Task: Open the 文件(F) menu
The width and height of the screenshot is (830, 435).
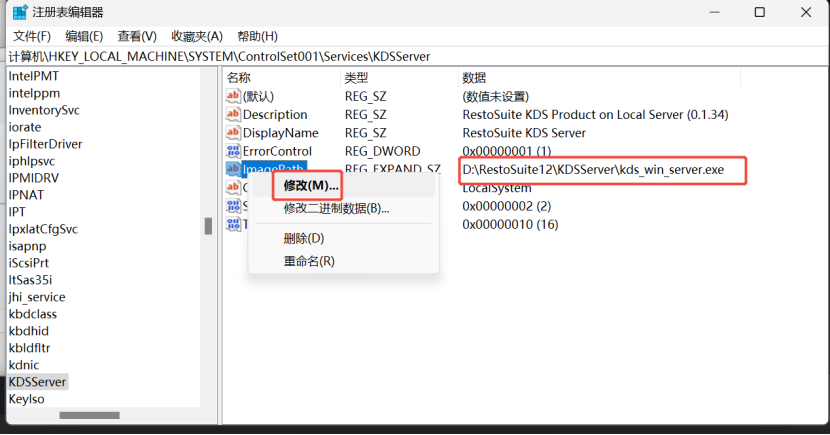Action: pyautogui.click(x=32, y=36)
